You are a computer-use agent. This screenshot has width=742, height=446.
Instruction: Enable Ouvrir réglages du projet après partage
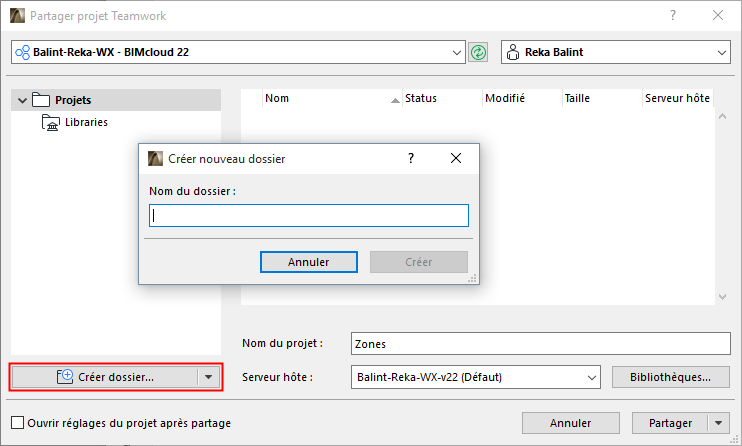[17, 423]
